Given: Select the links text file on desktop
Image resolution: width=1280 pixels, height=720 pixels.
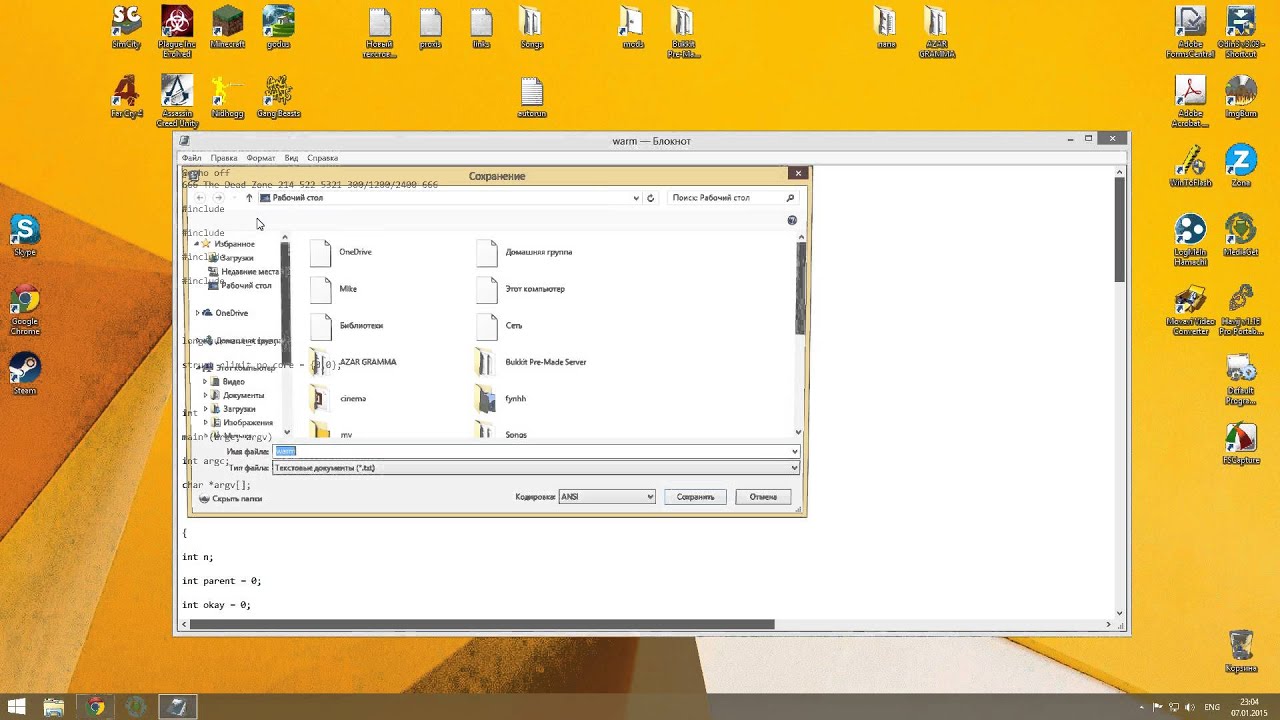Looking at the screenshot, I should tap(481, 27).
